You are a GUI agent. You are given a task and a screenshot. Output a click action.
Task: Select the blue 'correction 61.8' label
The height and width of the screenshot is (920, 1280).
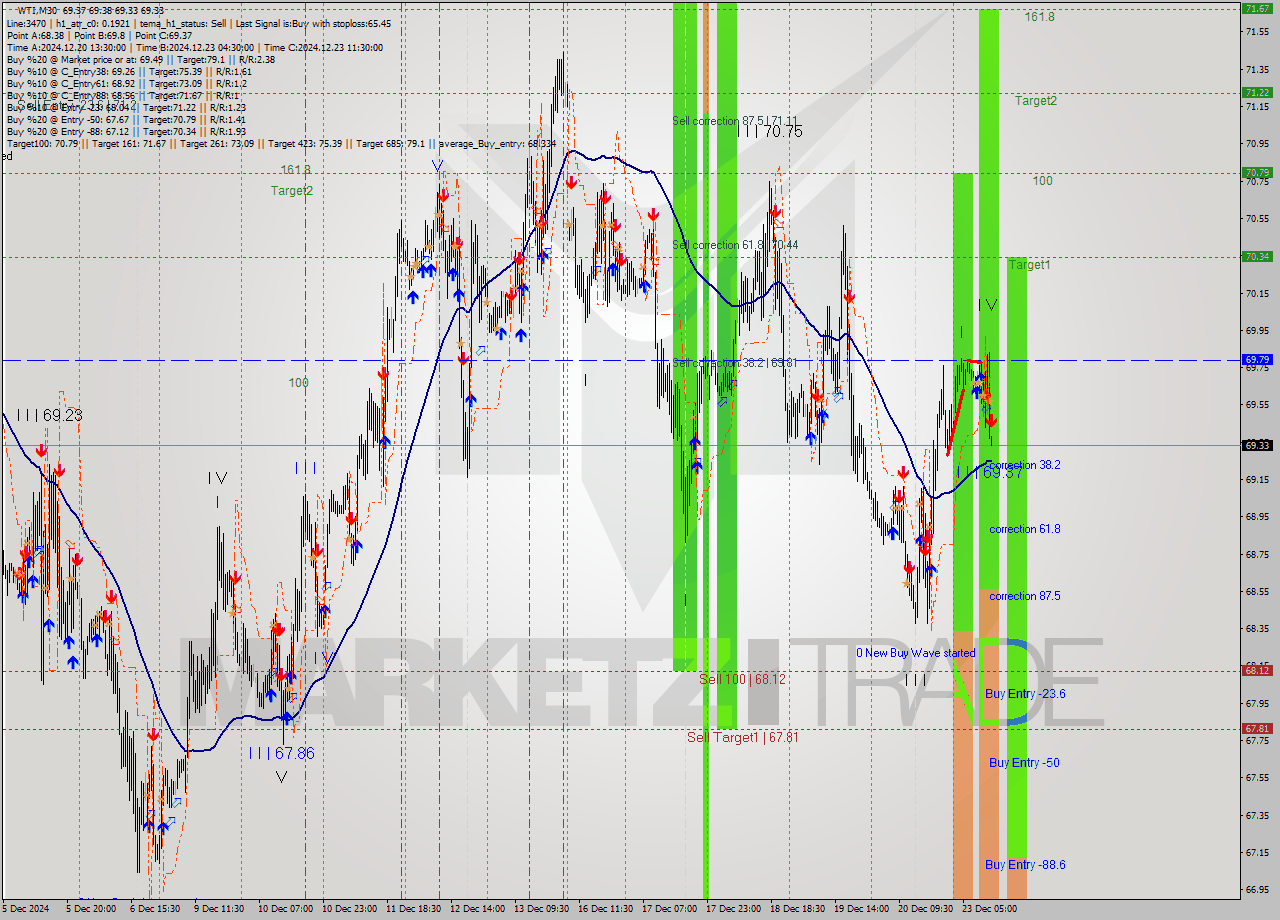(1025, 529)
